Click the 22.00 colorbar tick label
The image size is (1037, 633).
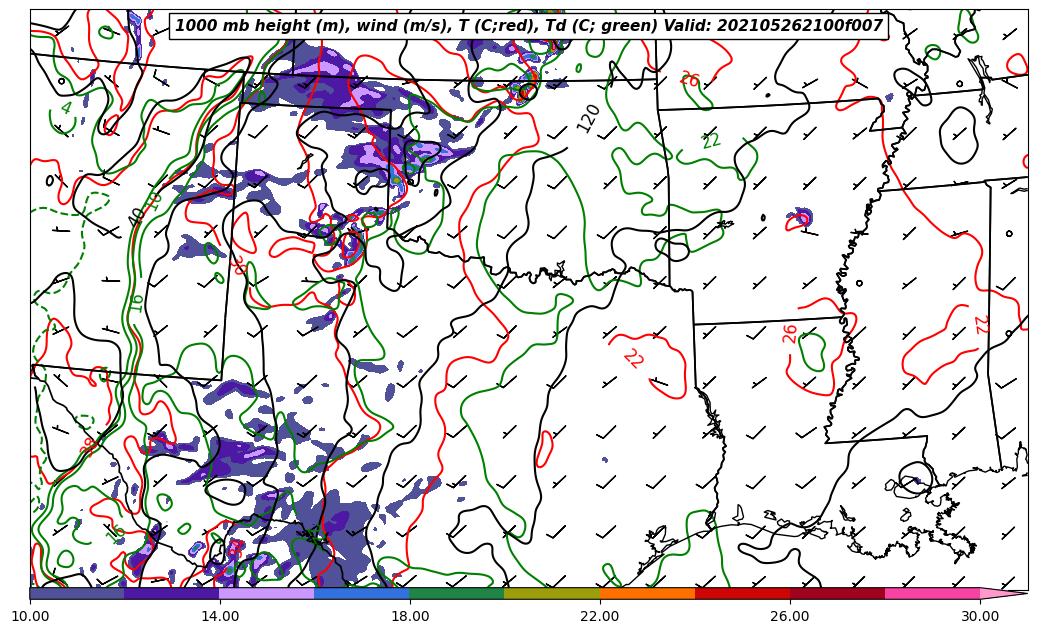[600, 616]
